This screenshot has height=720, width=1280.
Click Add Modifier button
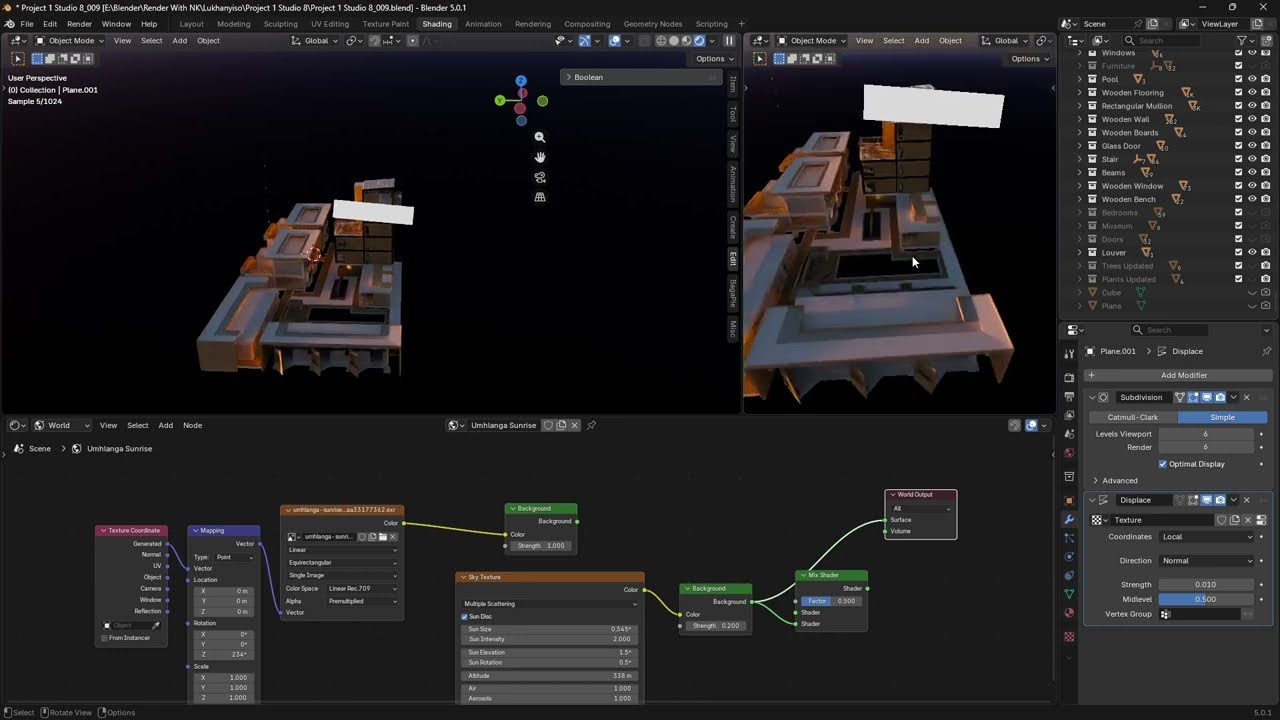[x=1179, y=375]
